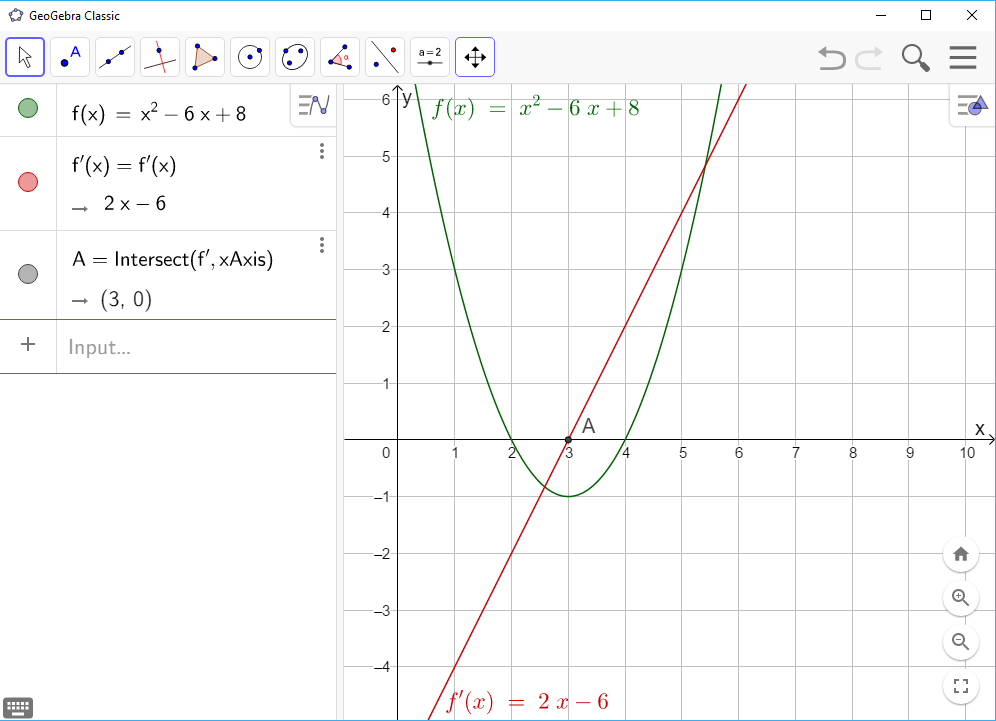Open more options for point A row
996x721 pixels.
click(322, 245)
